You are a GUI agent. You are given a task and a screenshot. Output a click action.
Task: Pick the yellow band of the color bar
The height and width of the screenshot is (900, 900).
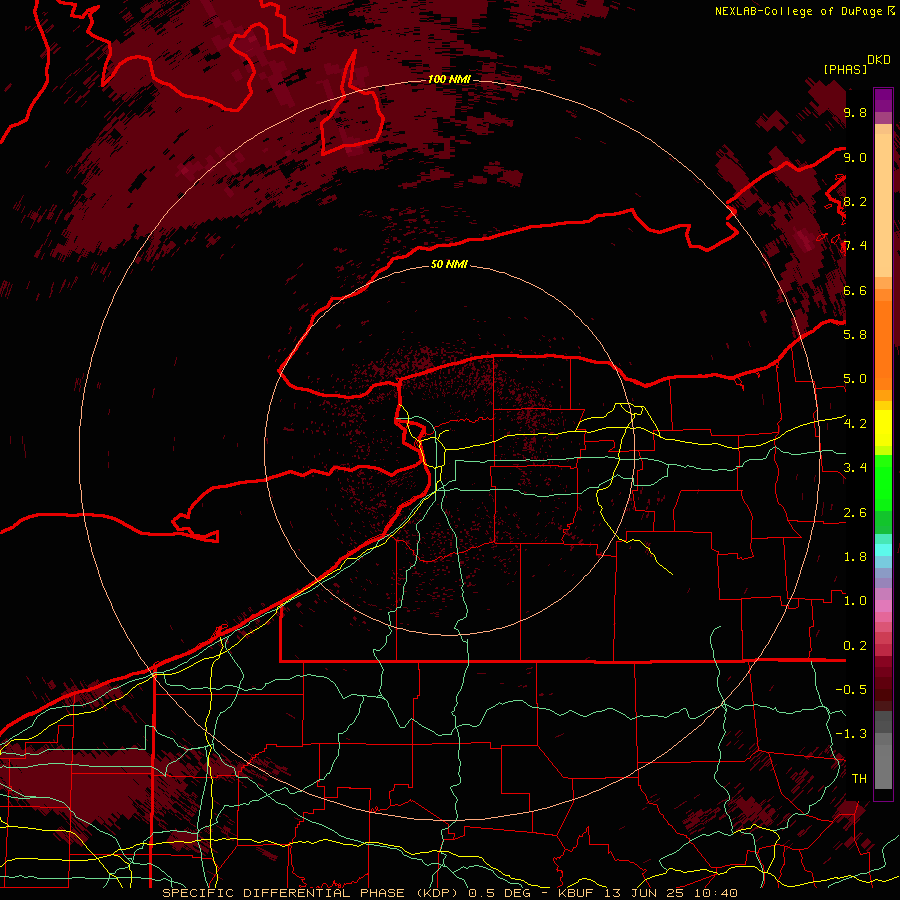pyautogui.click(x=883, y=428)
